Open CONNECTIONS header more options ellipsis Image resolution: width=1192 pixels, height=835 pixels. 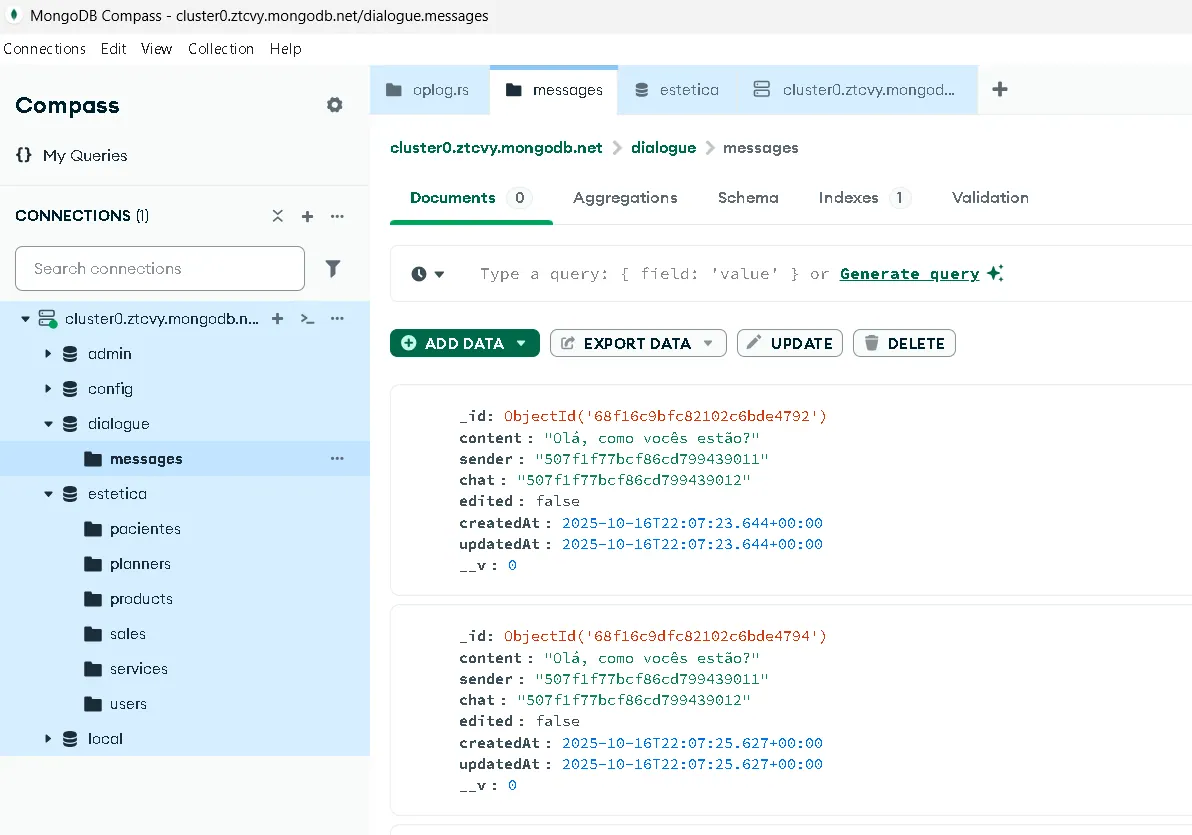tap(338, 216)
